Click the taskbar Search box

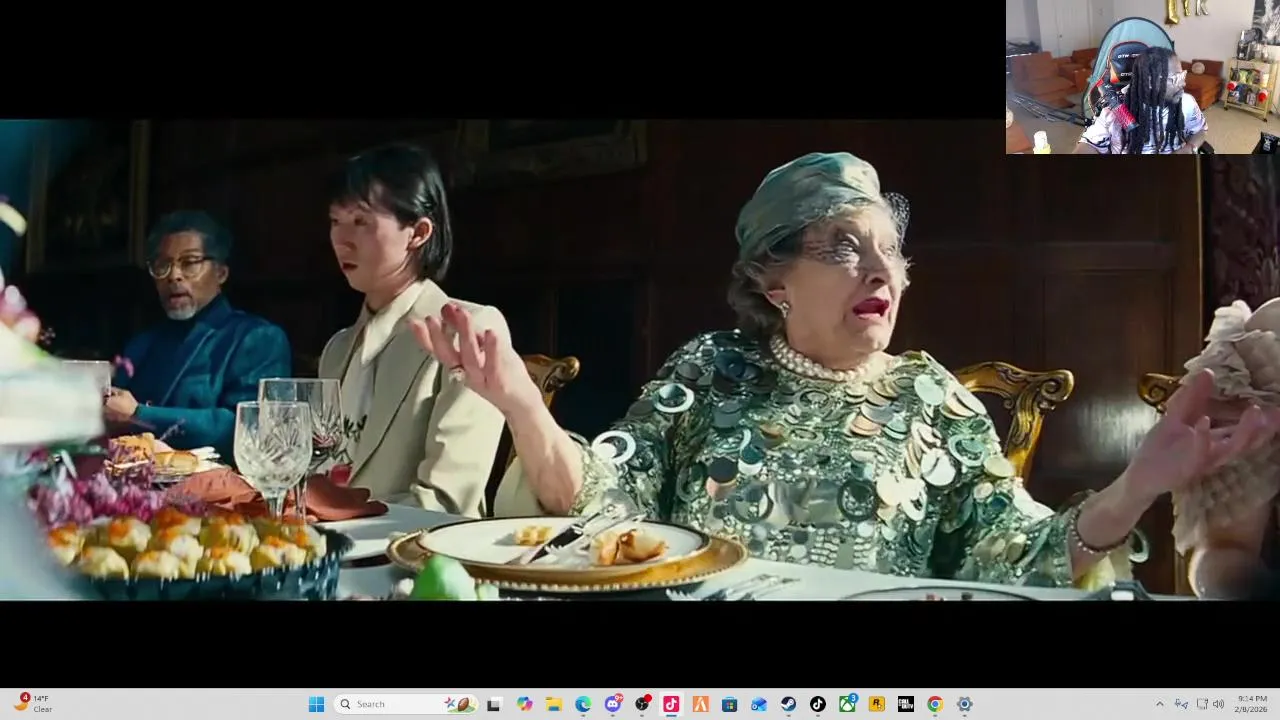click(405, 704)
